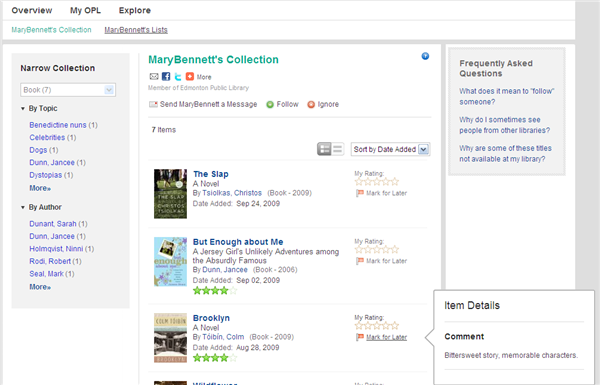This screenshot has width=600, height=385.
Task: Open the More sharing options plus icon
Action: click(190, 77)
